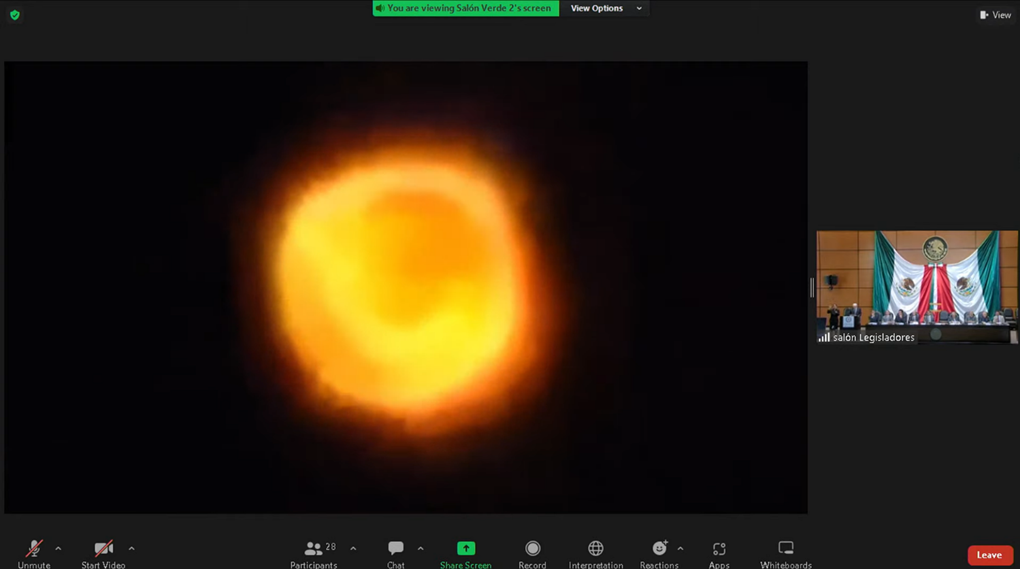Screen dimensions: 1020x569
Task: Open the View menu at top right
Action: [995, 15]
